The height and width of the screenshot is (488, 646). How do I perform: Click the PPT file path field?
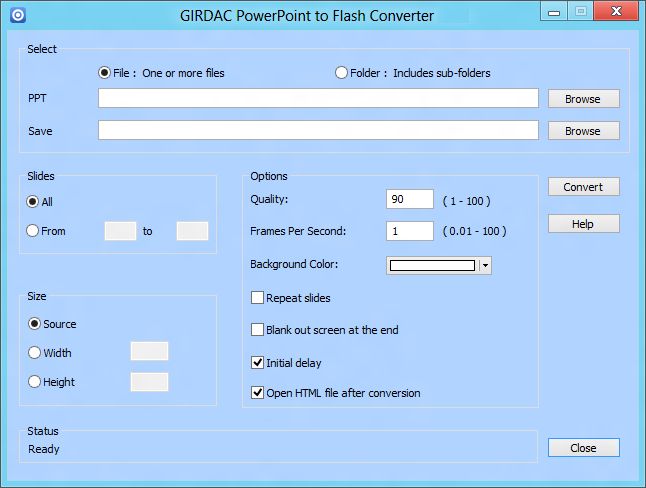(318, 98)
